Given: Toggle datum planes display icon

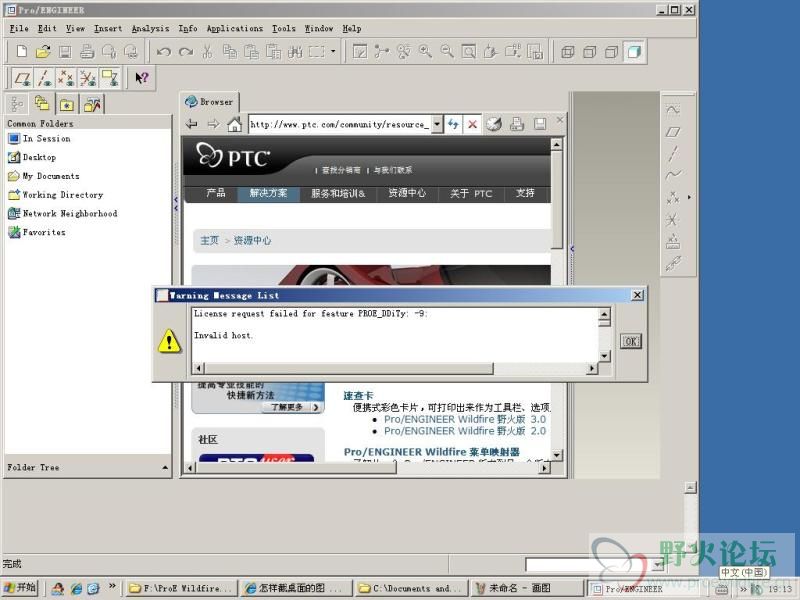Looking at the screenshot, I should click(22, 78).
